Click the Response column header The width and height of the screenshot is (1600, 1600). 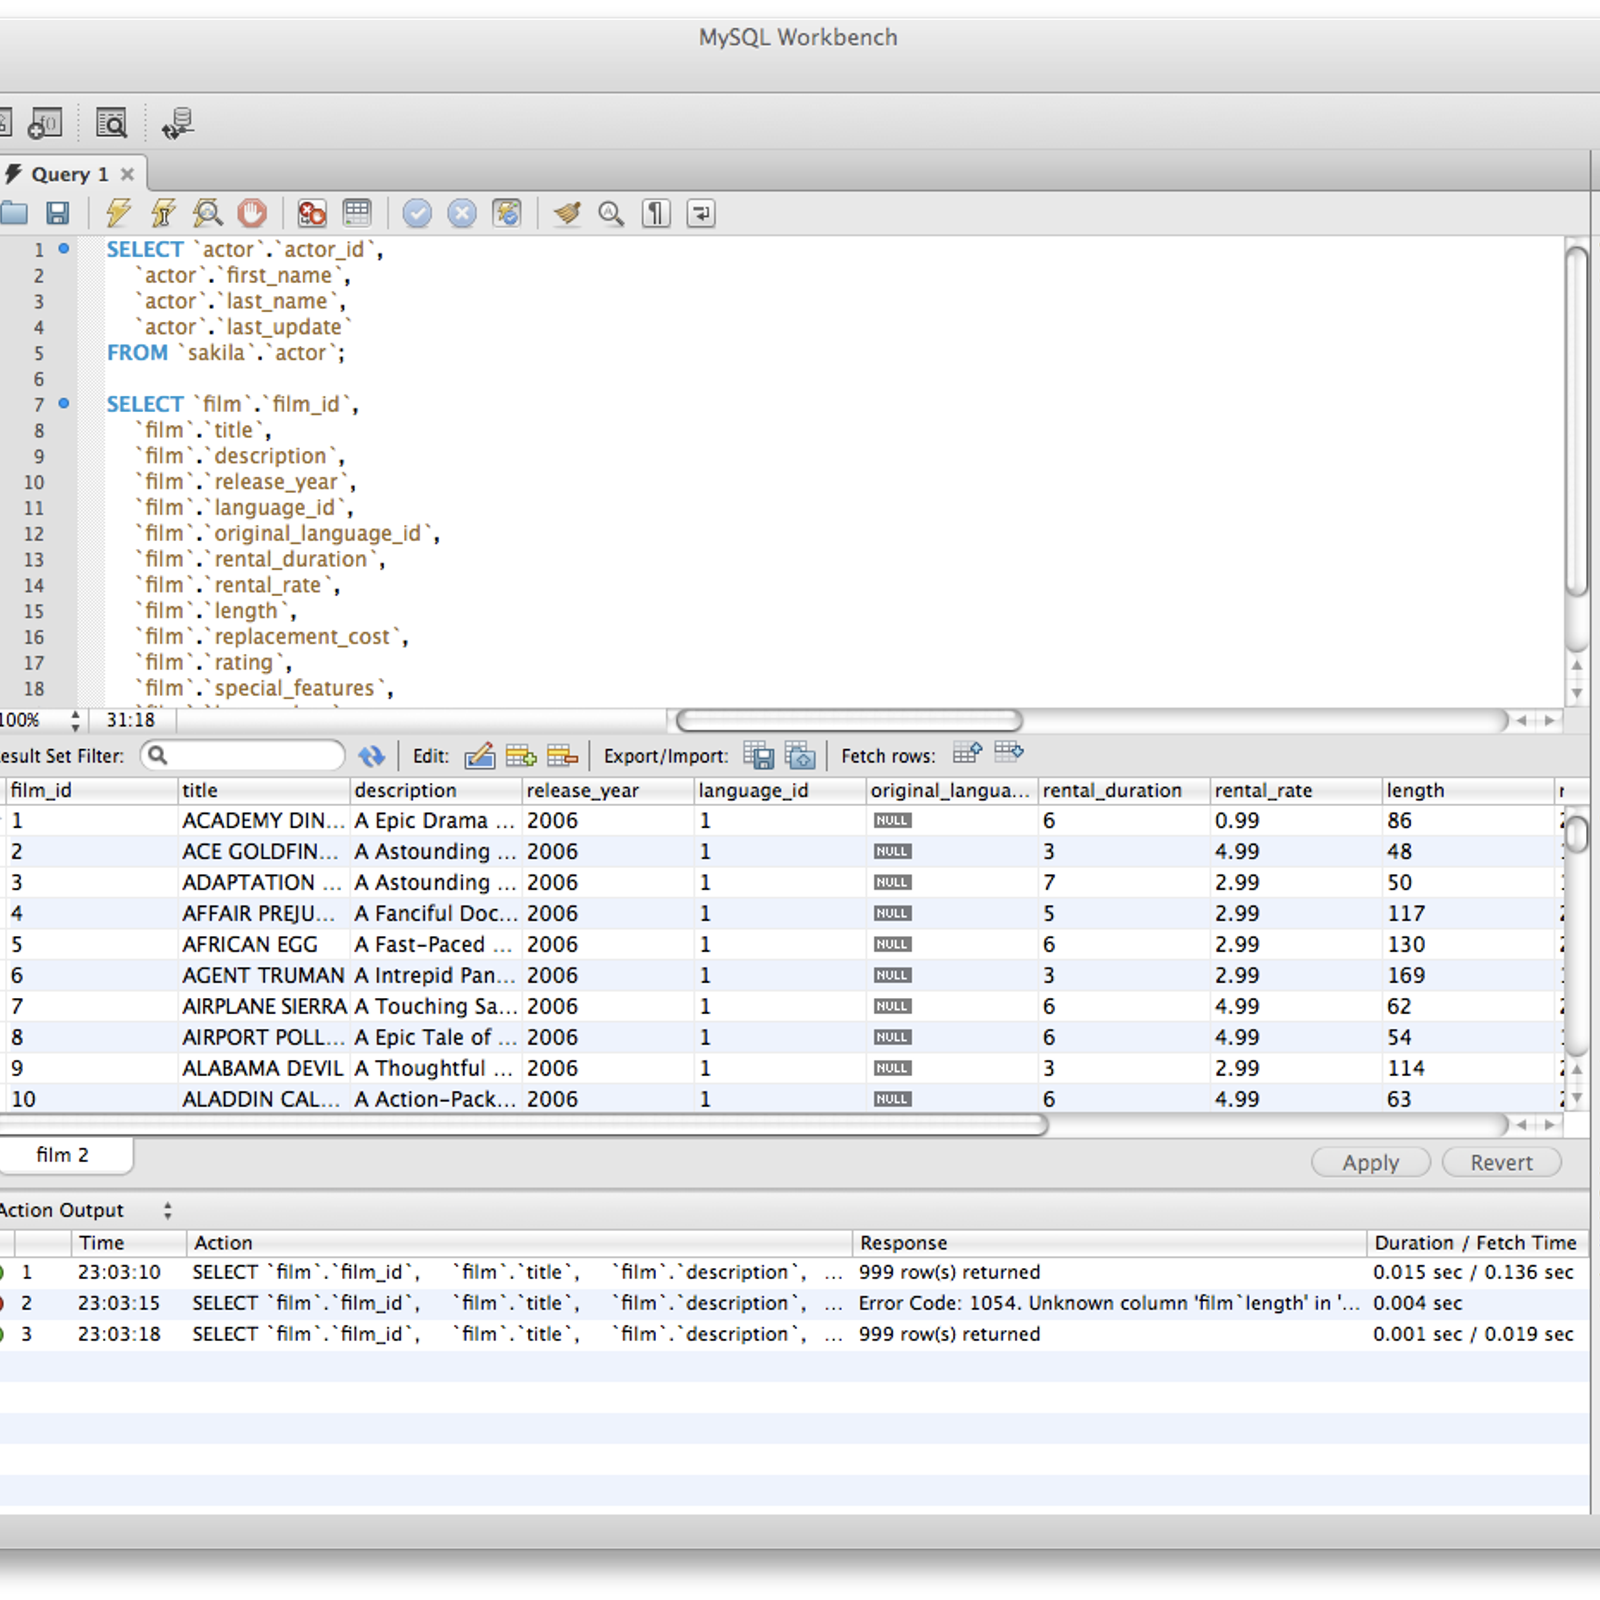pyautogui.click(x=1109, y=1243)
